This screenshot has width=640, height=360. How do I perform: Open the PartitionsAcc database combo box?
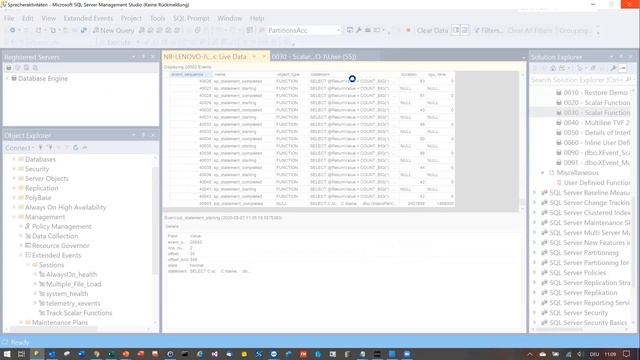pyautogui.click(x=304, y=30)
